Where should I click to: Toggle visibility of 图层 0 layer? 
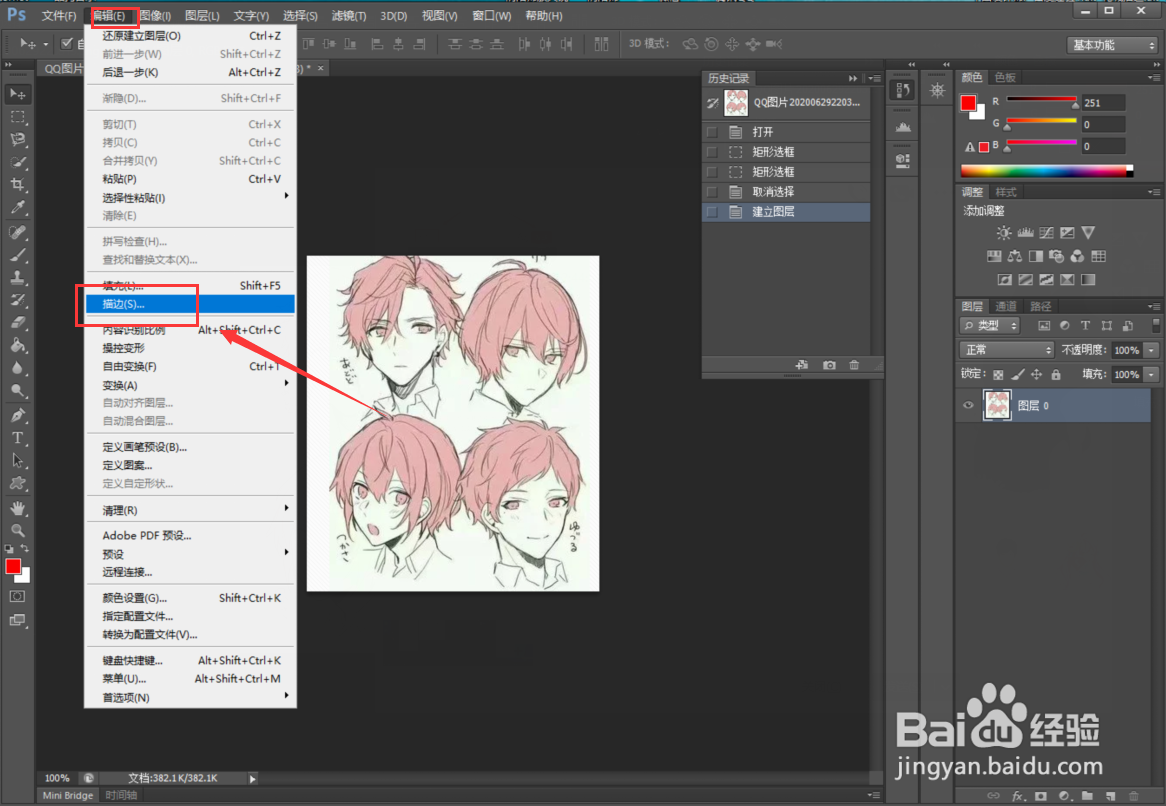point(968,405)
